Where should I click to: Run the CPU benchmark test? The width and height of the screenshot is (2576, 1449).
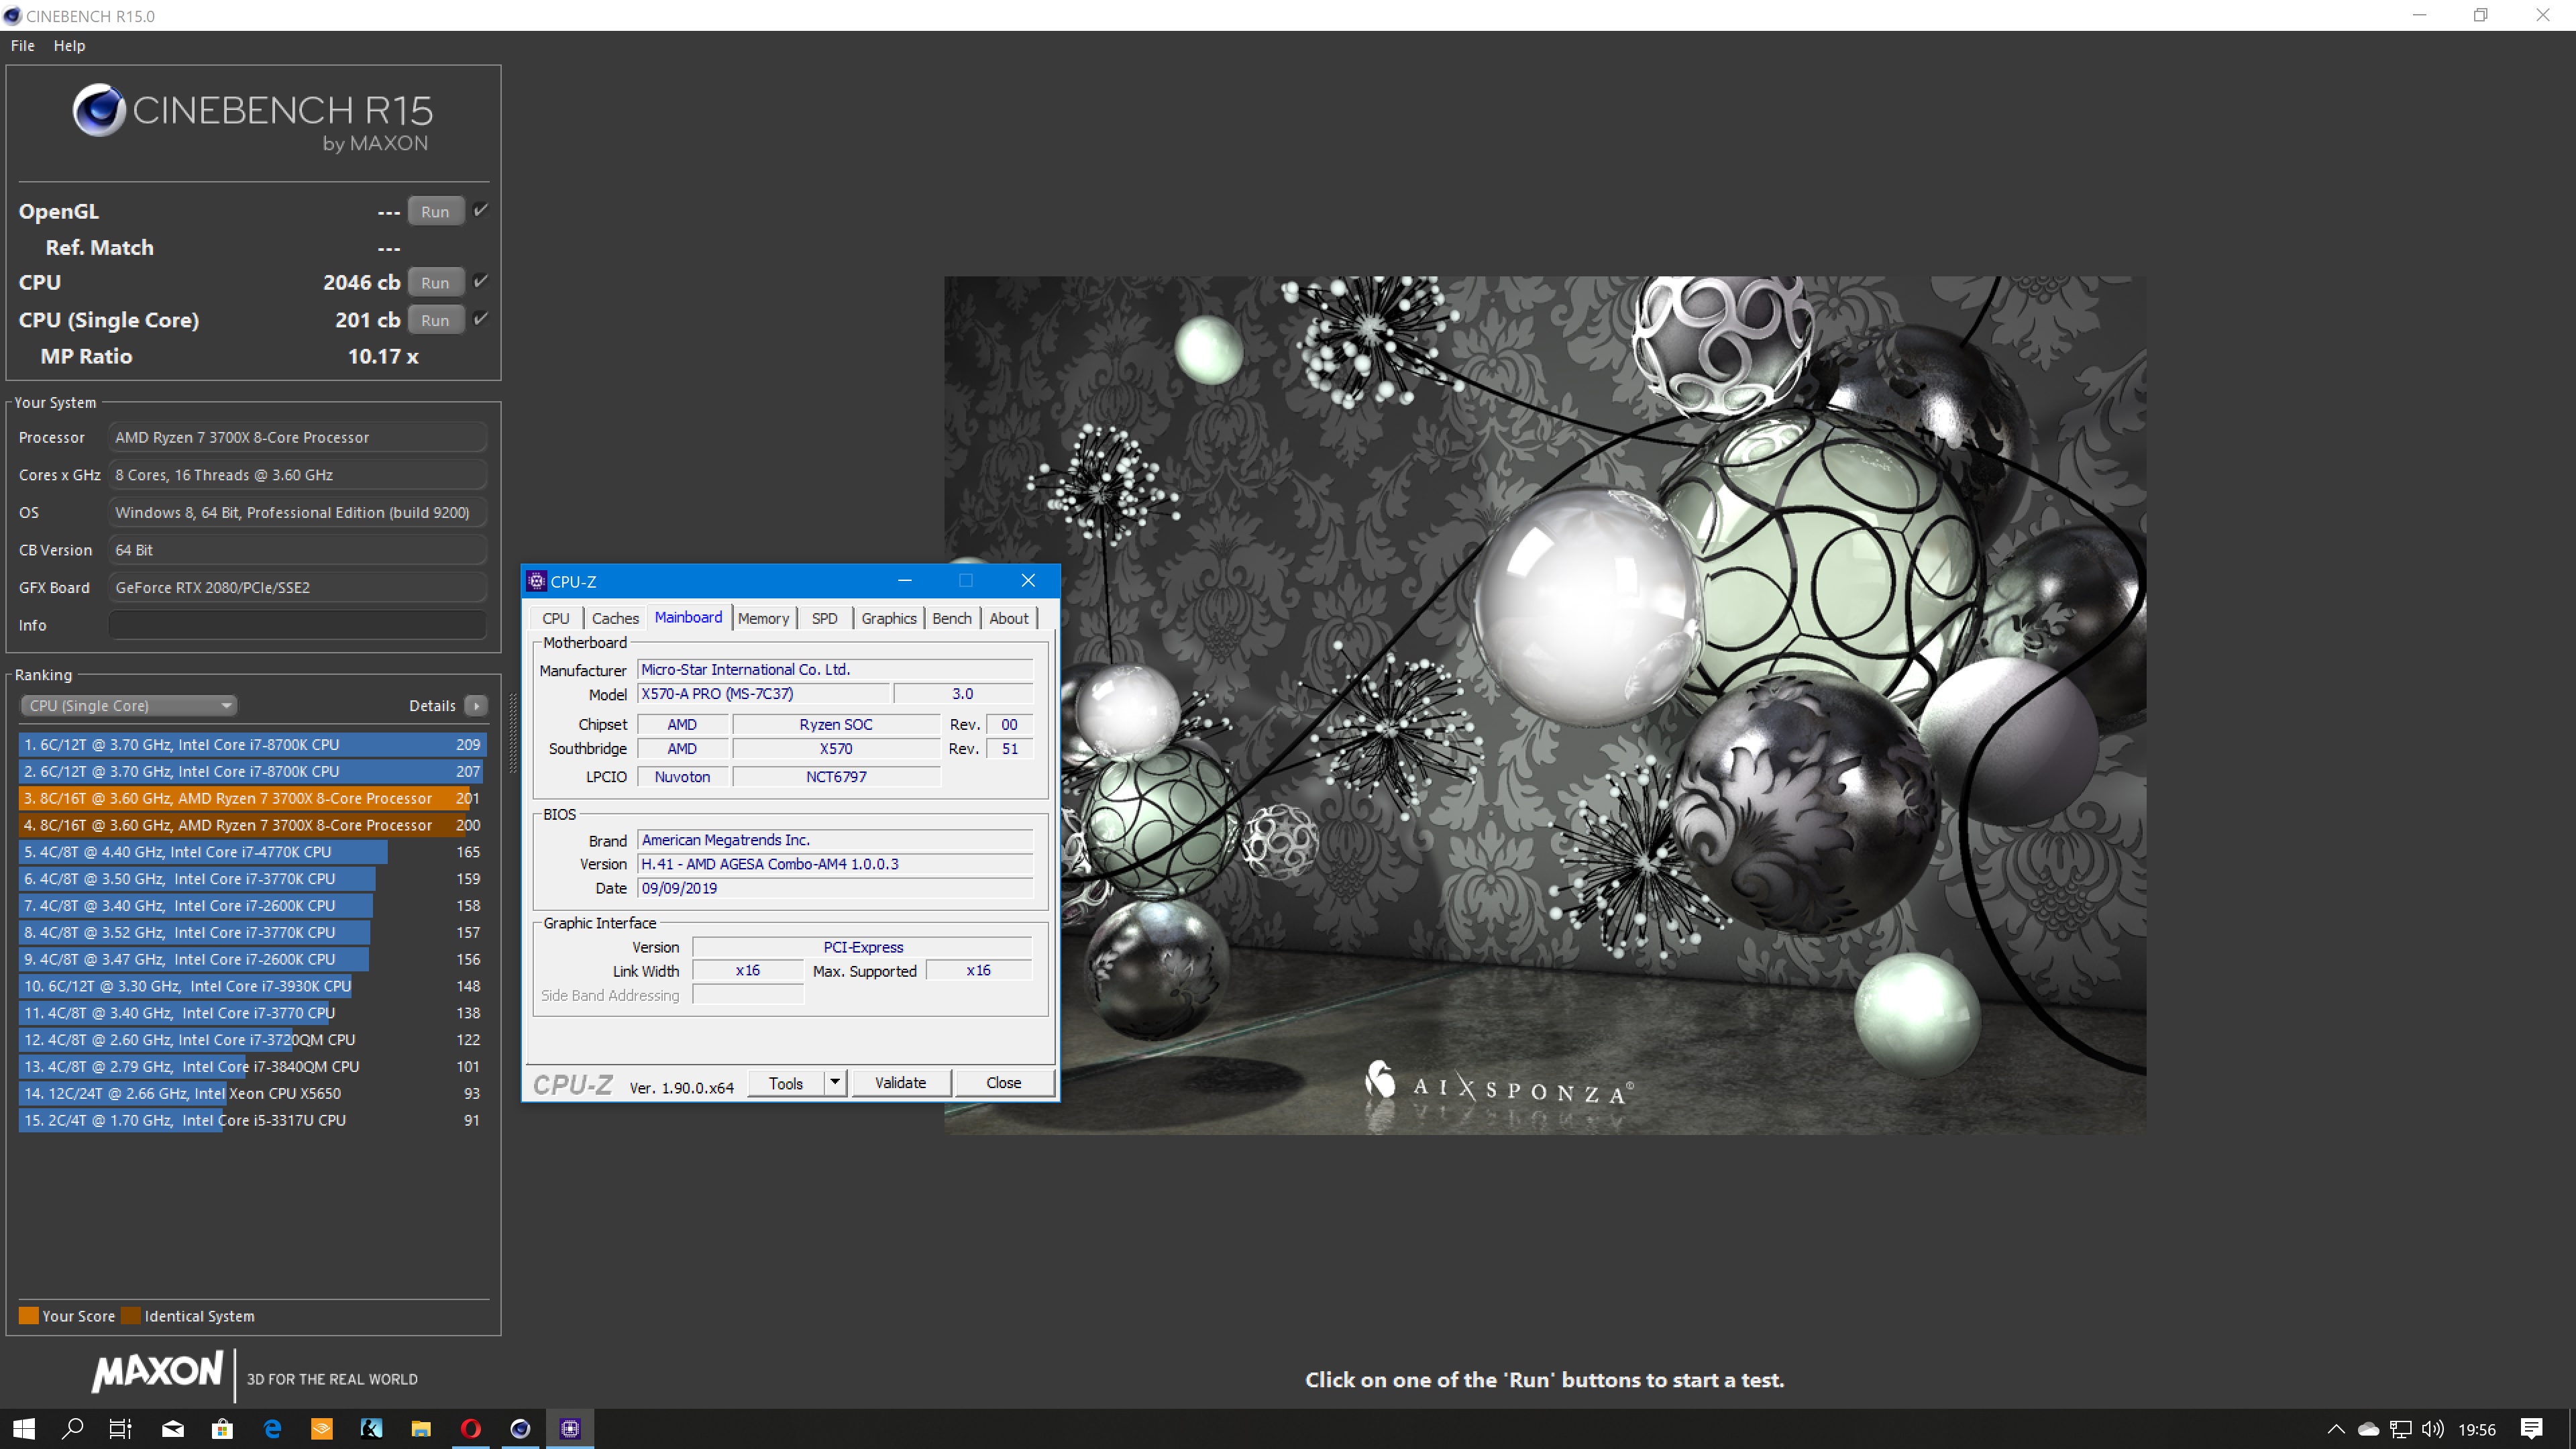click(x=435, y=283)
